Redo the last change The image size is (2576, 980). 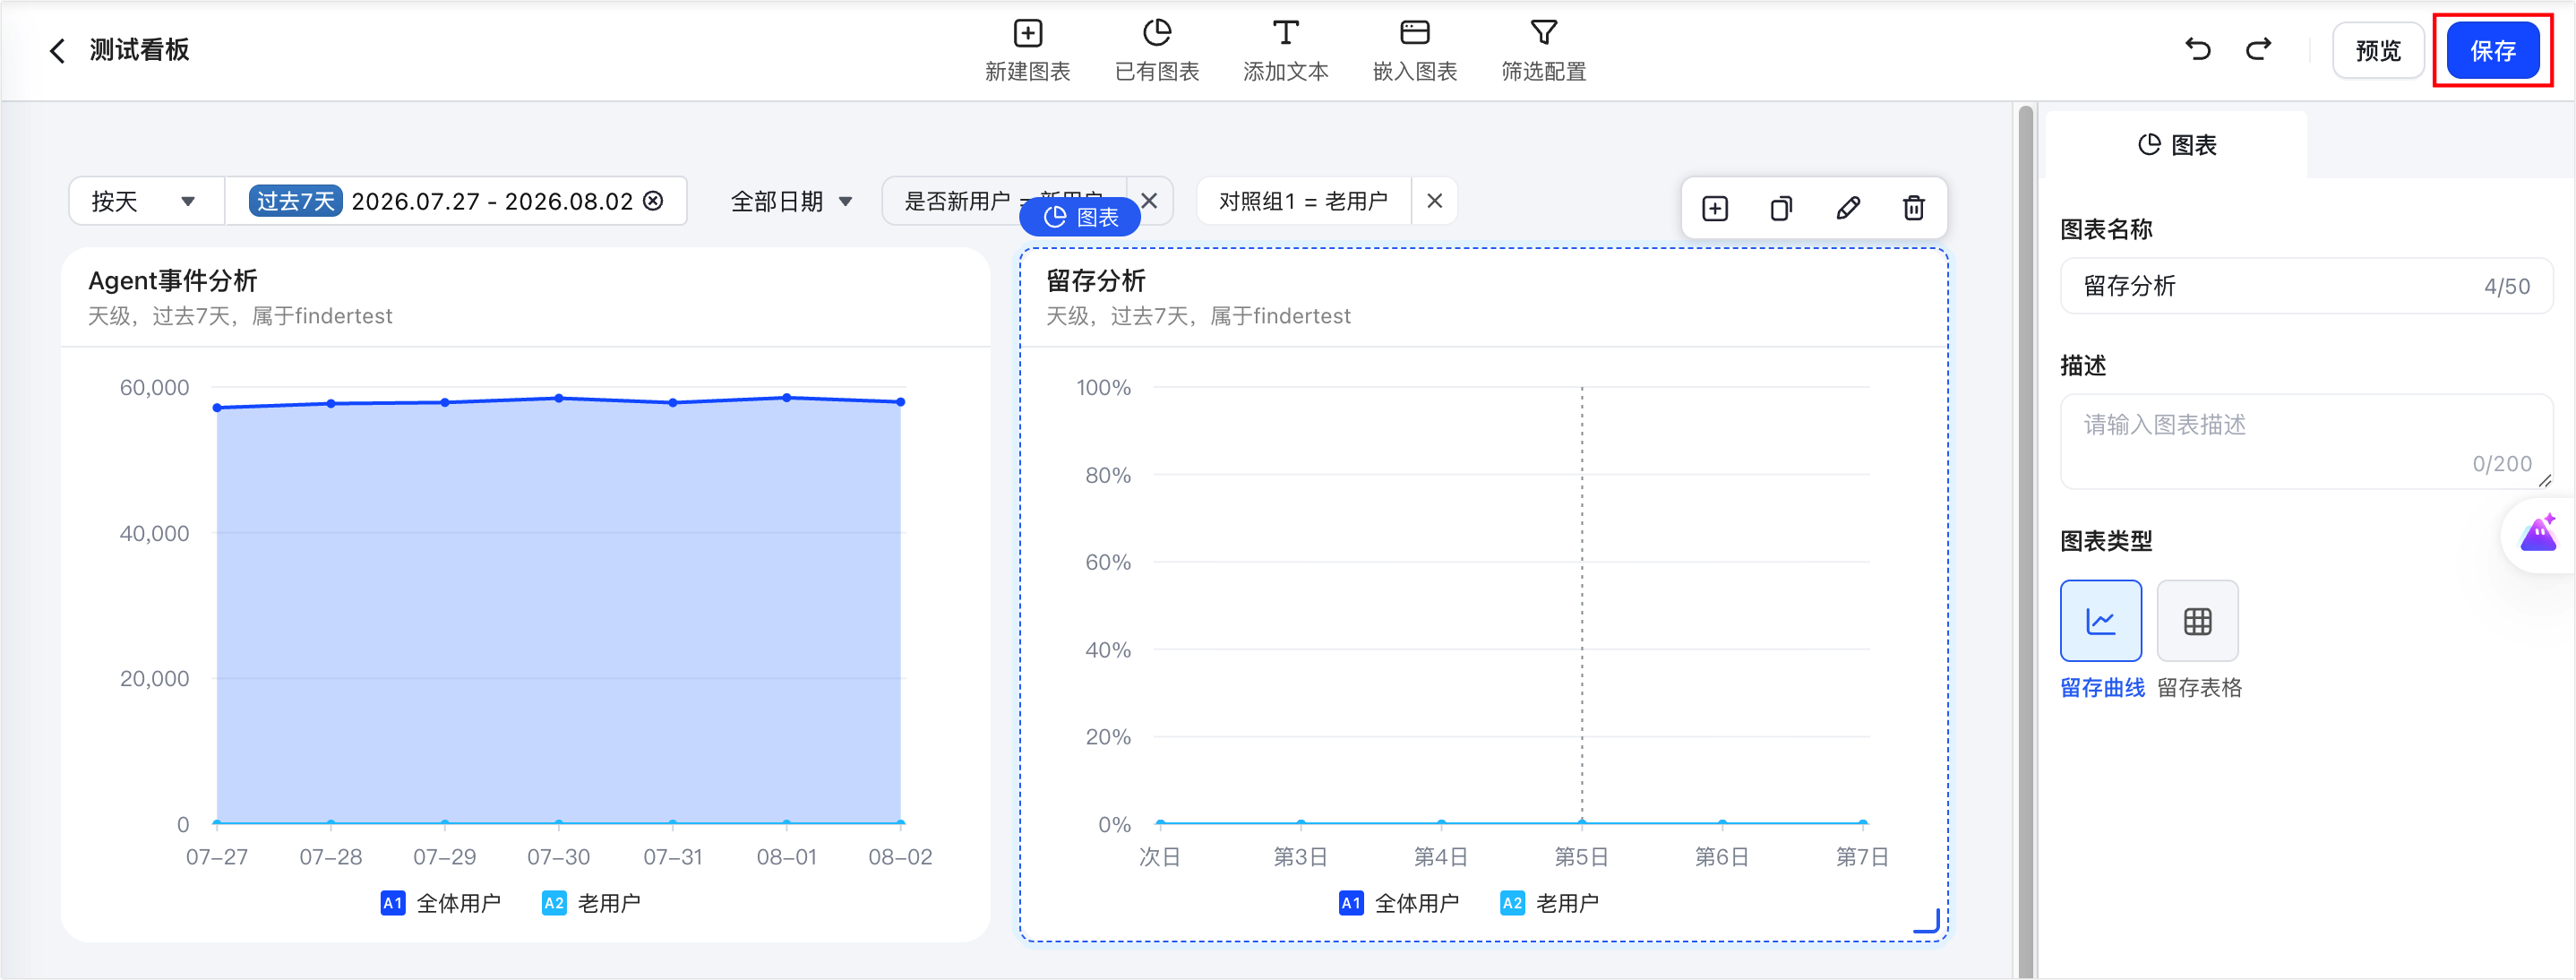(x=2258, y=49)
